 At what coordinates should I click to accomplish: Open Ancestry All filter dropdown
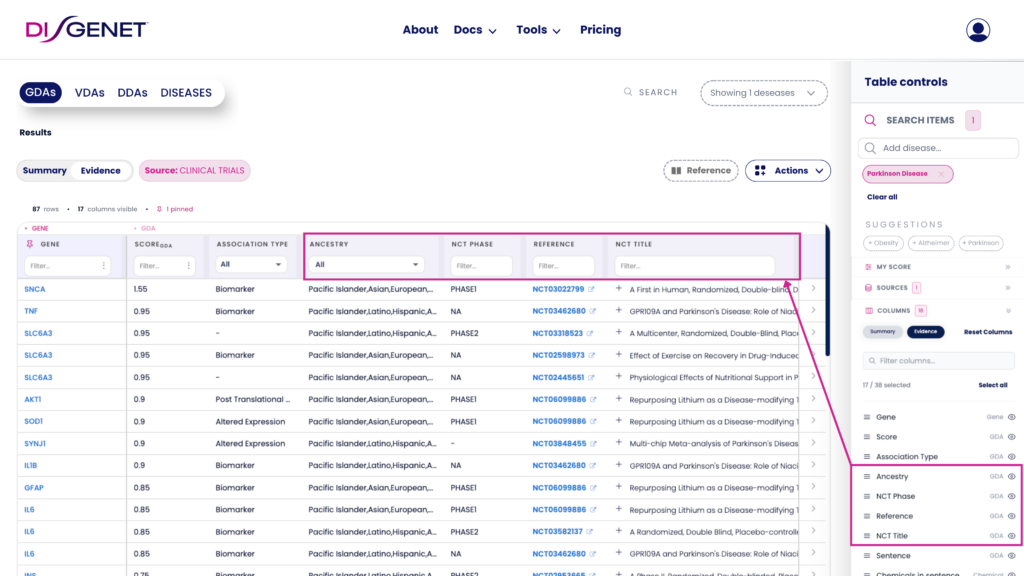(x=366, y=264)
